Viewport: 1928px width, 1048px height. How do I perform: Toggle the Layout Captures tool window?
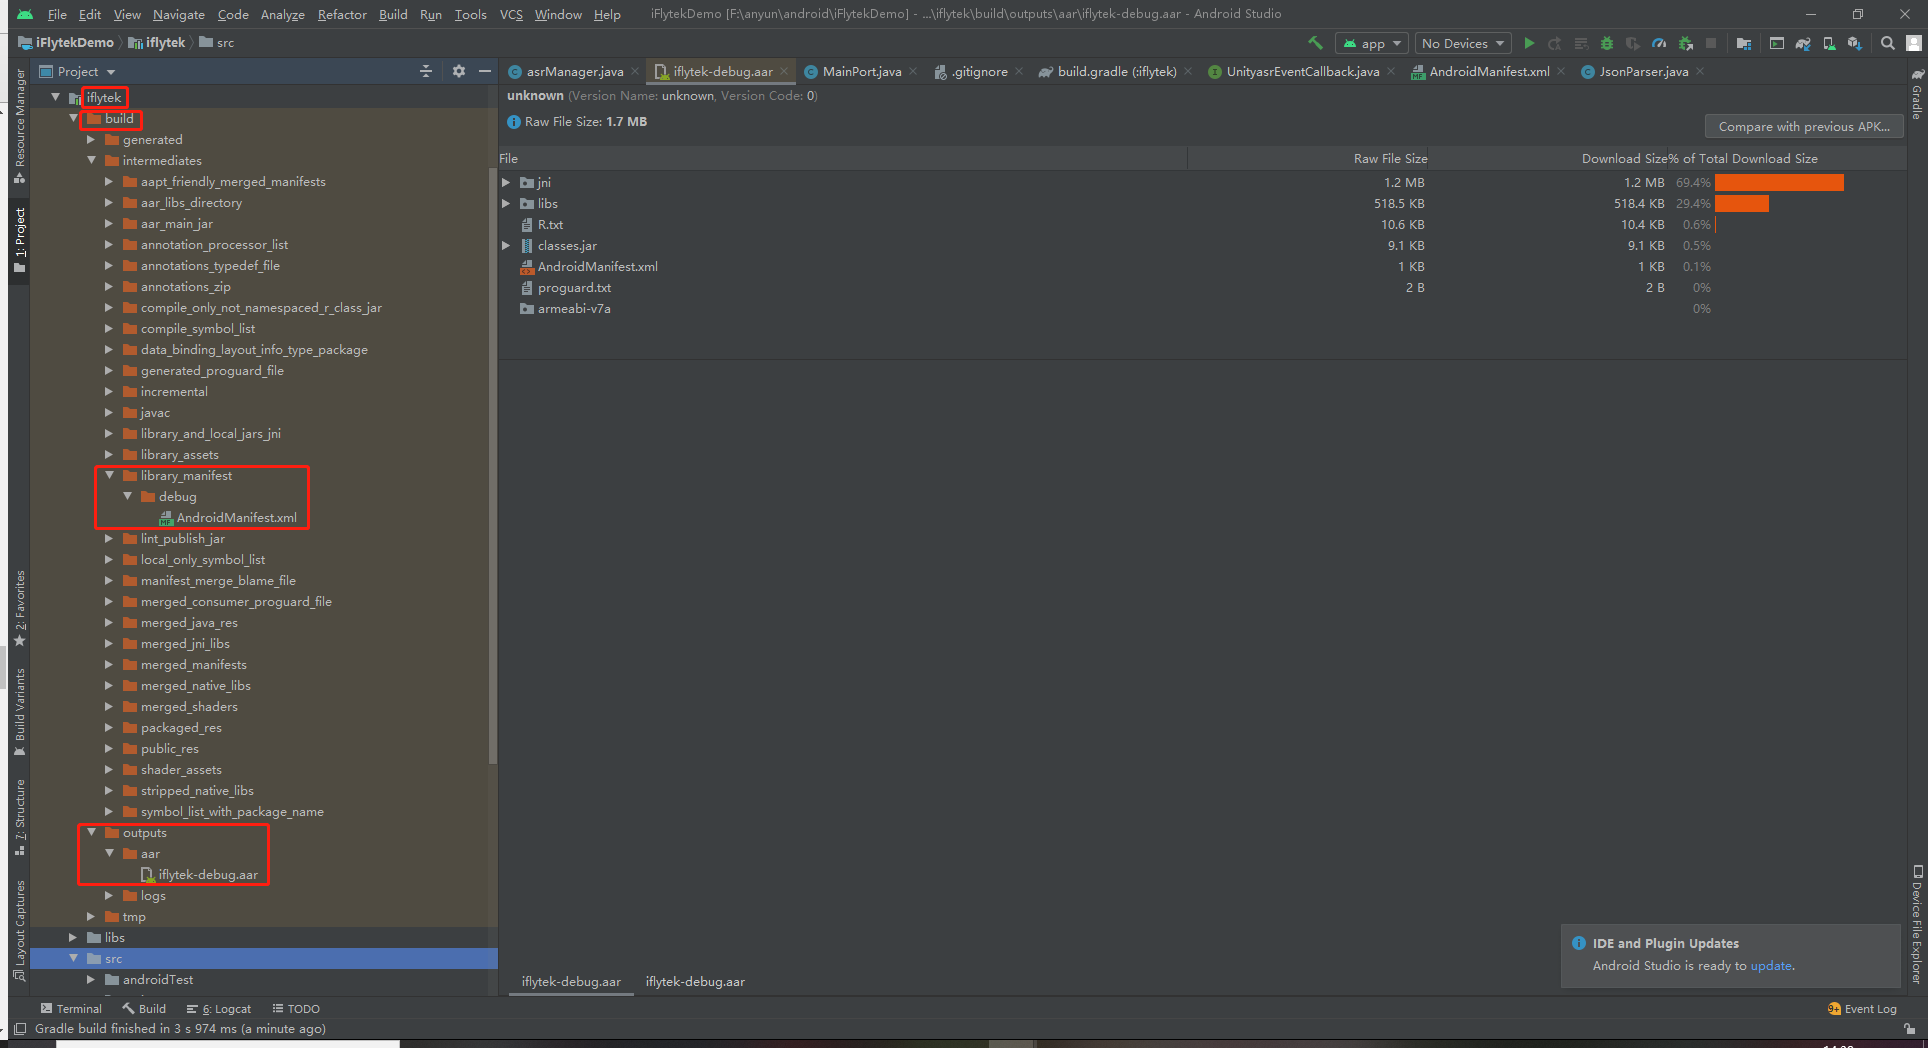point(19,930)
